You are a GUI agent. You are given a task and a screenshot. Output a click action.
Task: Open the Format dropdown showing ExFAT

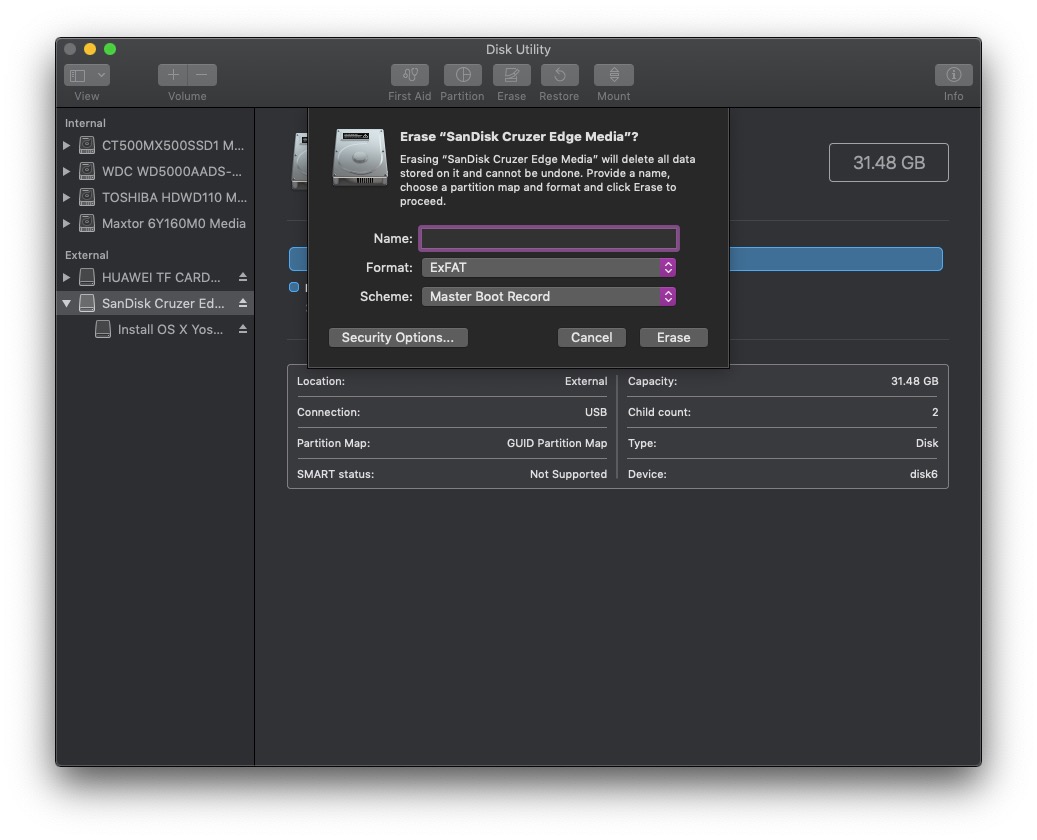coord(548,267)
